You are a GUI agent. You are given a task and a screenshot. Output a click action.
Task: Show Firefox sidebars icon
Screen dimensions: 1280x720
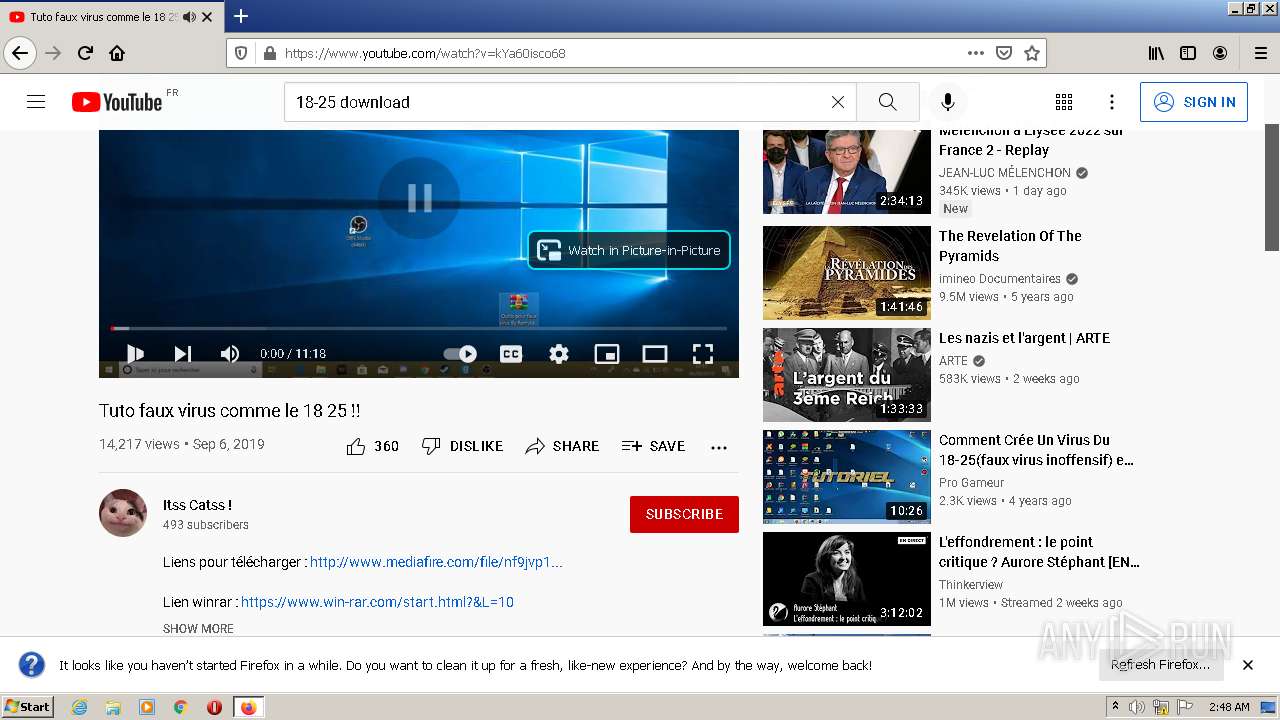pos(1188,53)
